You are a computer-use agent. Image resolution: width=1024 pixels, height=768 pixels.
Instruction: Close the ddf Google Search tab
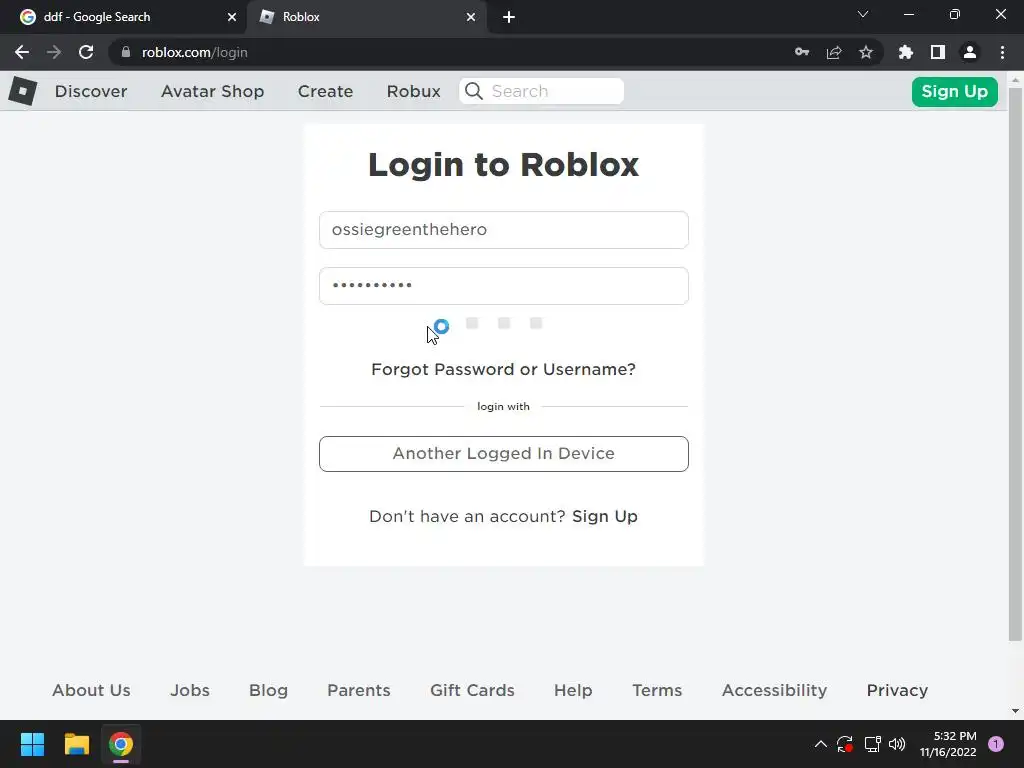click(232, 17)
